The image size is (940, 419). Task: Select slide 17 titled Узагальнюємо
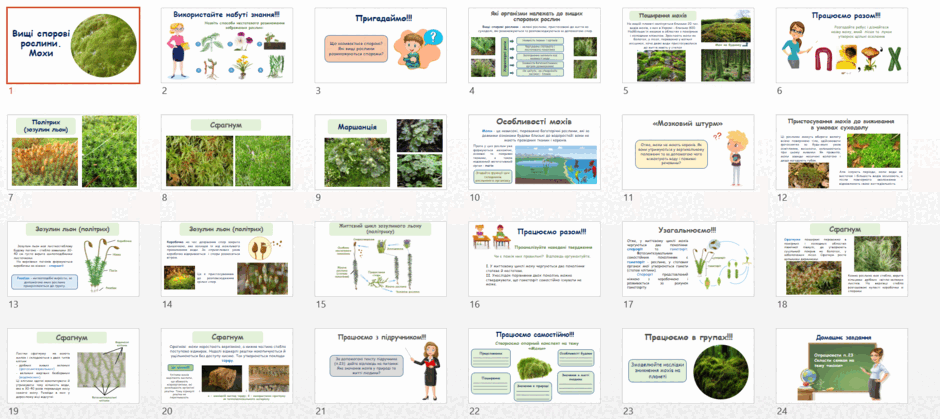(x=688, y=259)
